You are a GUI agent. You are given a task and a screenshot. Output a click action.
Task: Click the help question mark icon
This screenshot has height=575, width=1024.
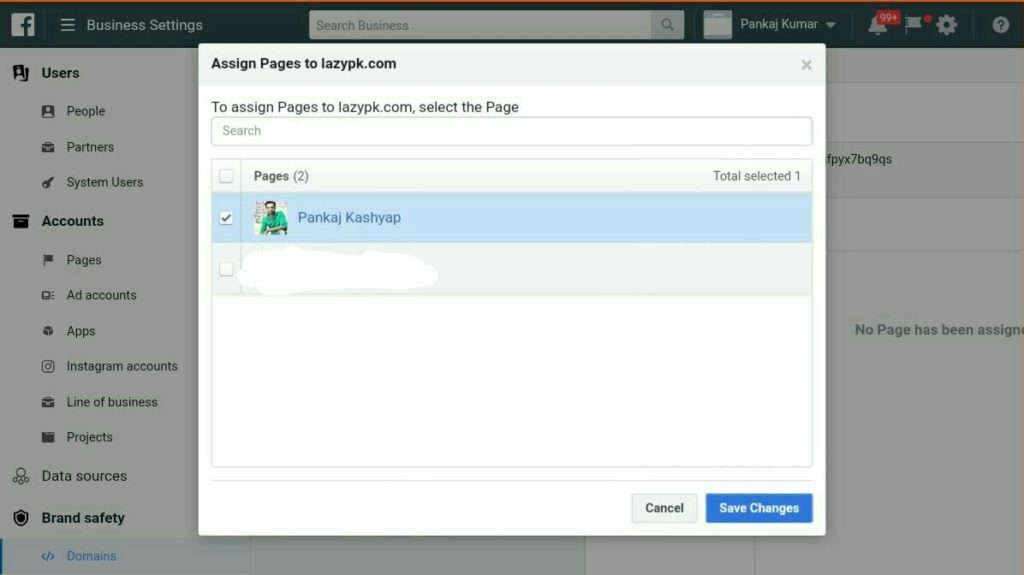click(x=1000, y=25)
